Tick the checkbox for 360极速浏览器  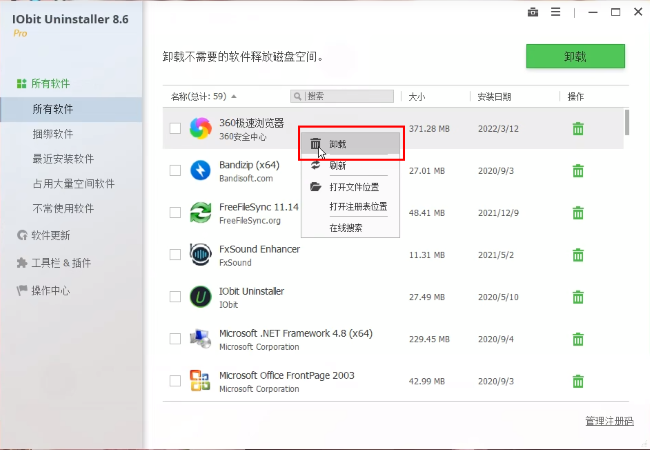pyautogui.click(x=175, y=128)
